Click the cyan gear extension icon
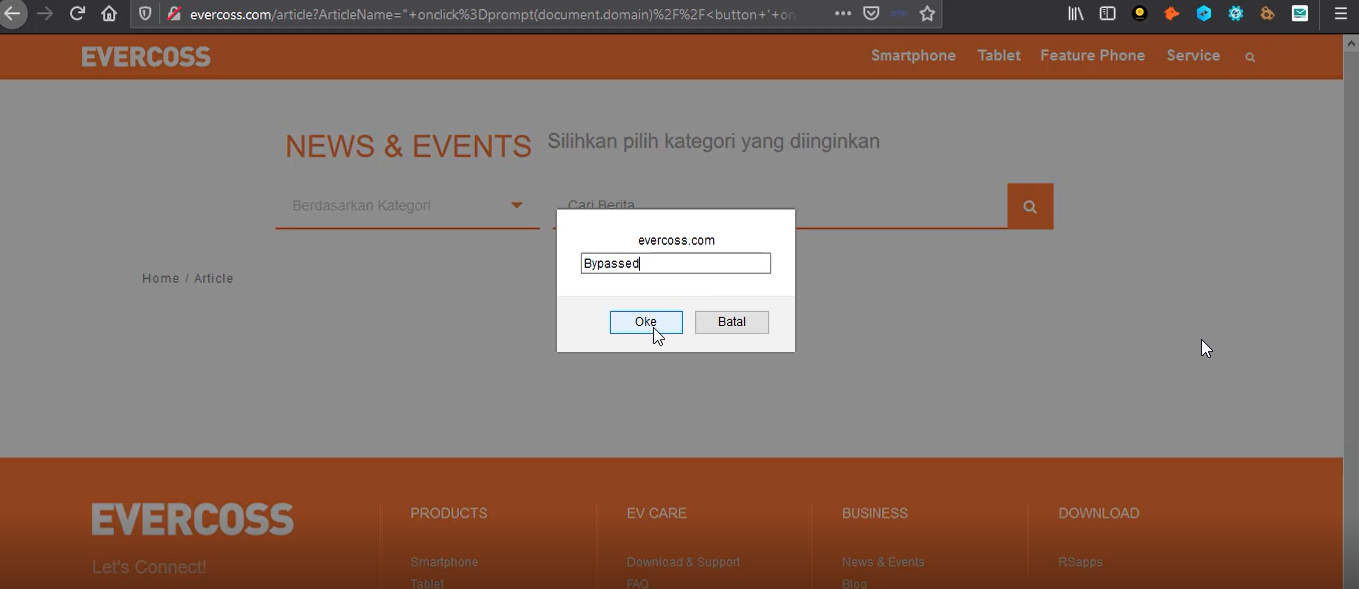This screenshot has width=1359, height=589. (1235, 13)
